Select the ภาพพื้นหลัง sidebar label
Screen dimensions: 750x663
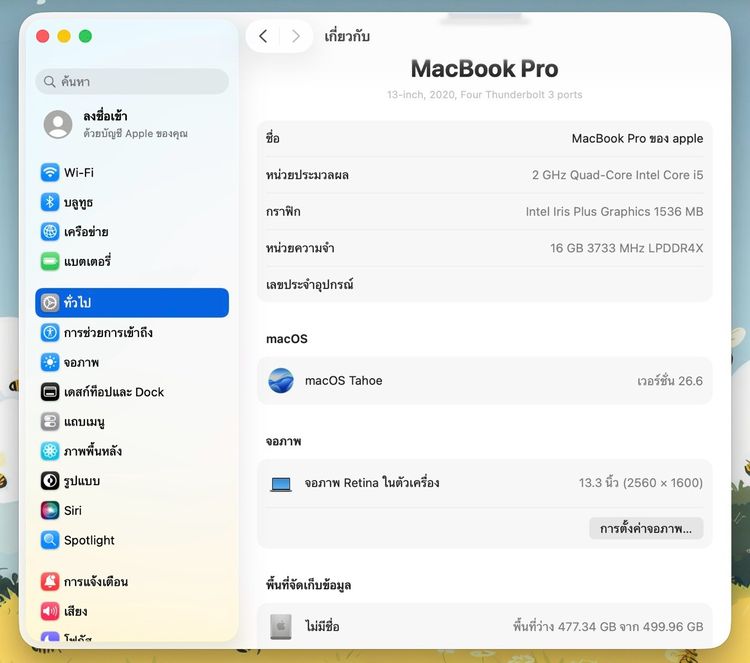tap(93, 451)
